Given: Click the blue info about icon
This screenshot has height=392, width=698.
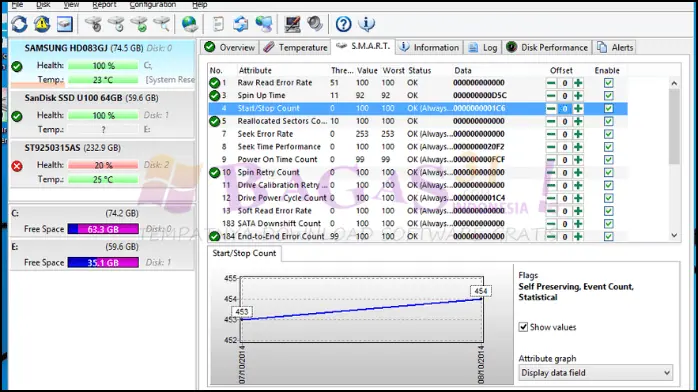Looking at the screenshot, I should (x=366, y=24).
